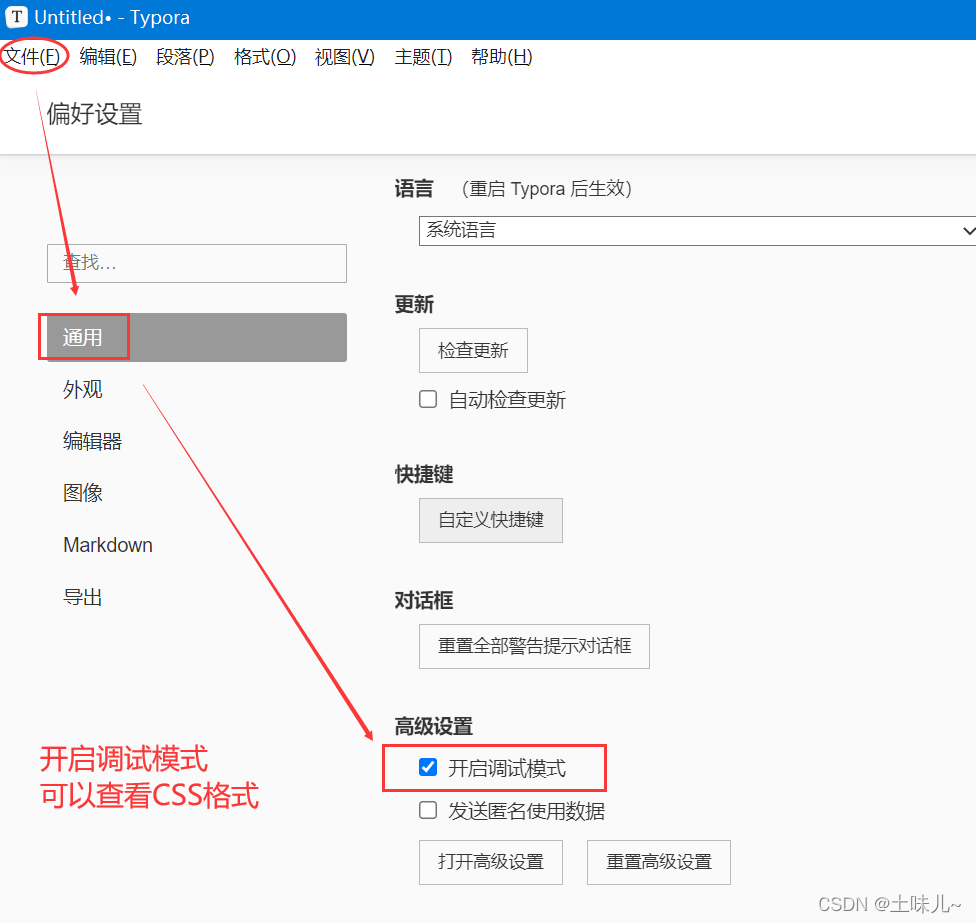Click the 更新 section heading
The image size is (976, 923).
(x=414, y=305)
